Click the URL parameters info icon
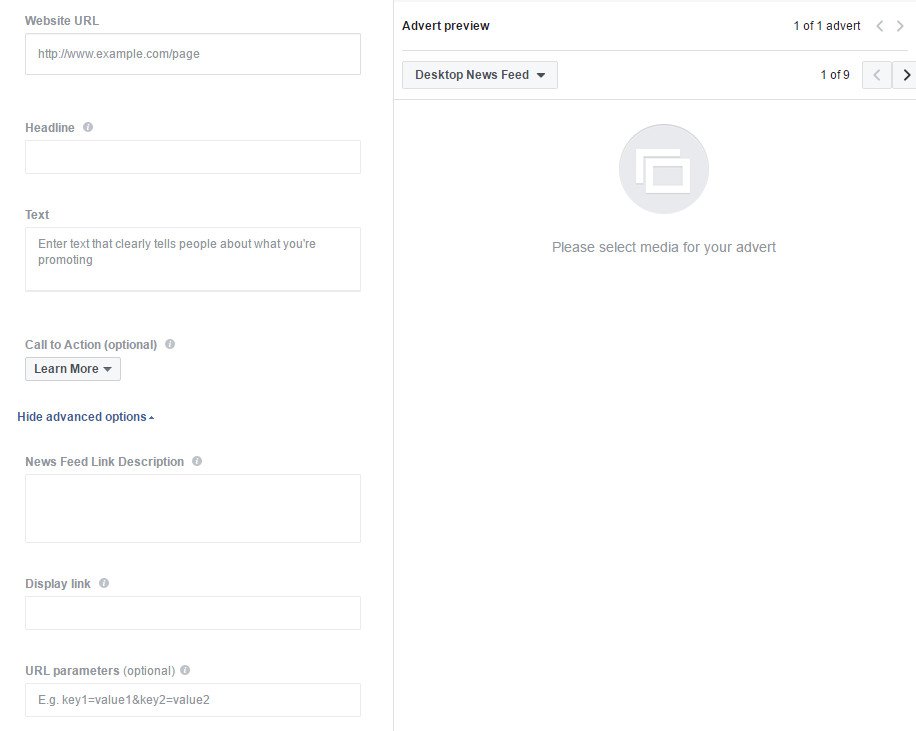 [185, 670]
